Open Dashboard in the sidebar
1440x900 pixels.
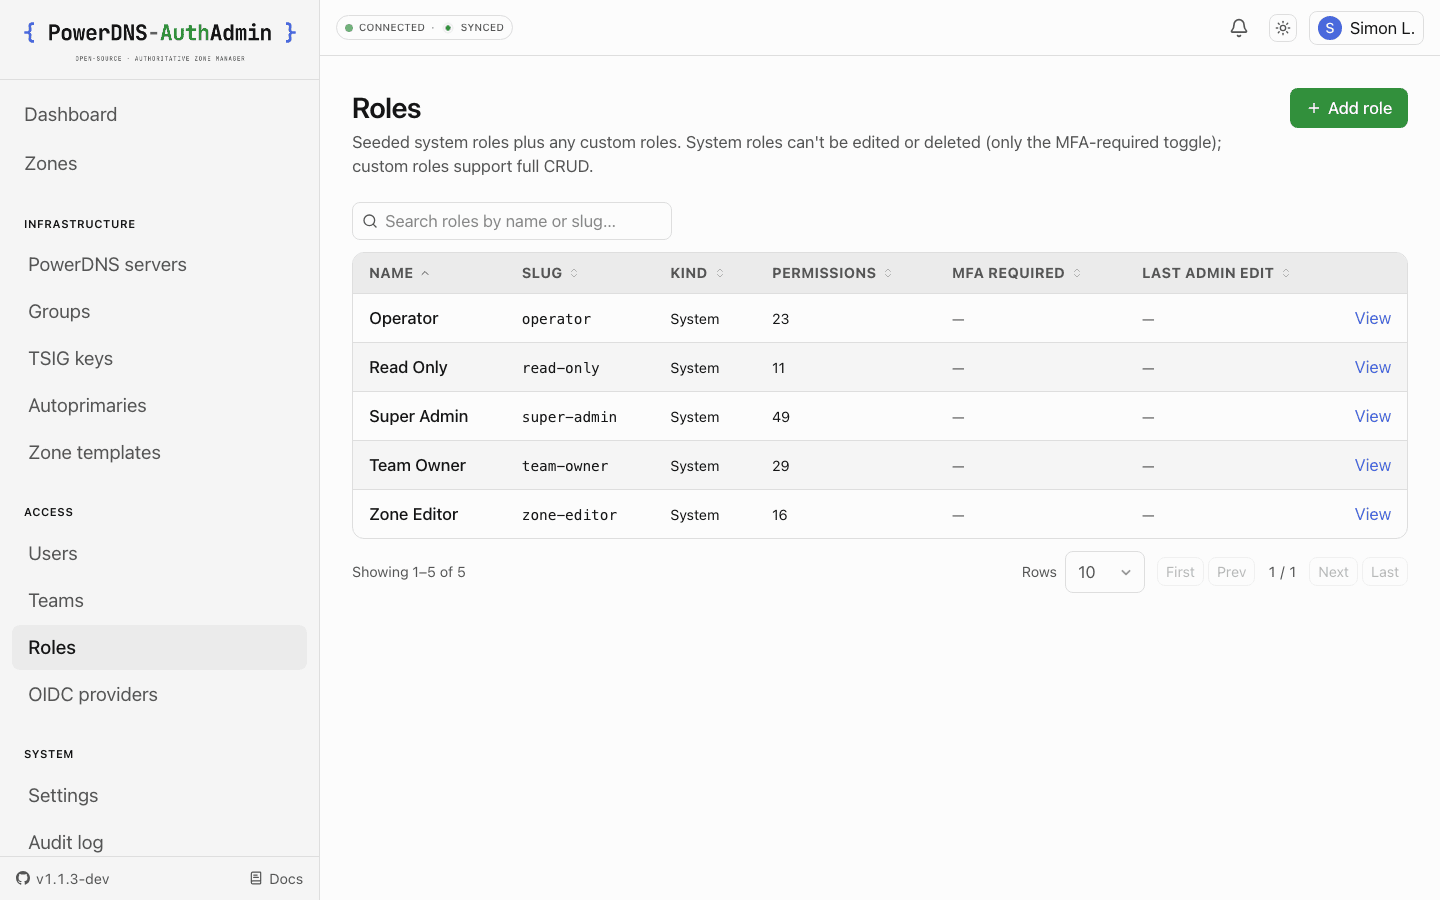pos(159,114)
